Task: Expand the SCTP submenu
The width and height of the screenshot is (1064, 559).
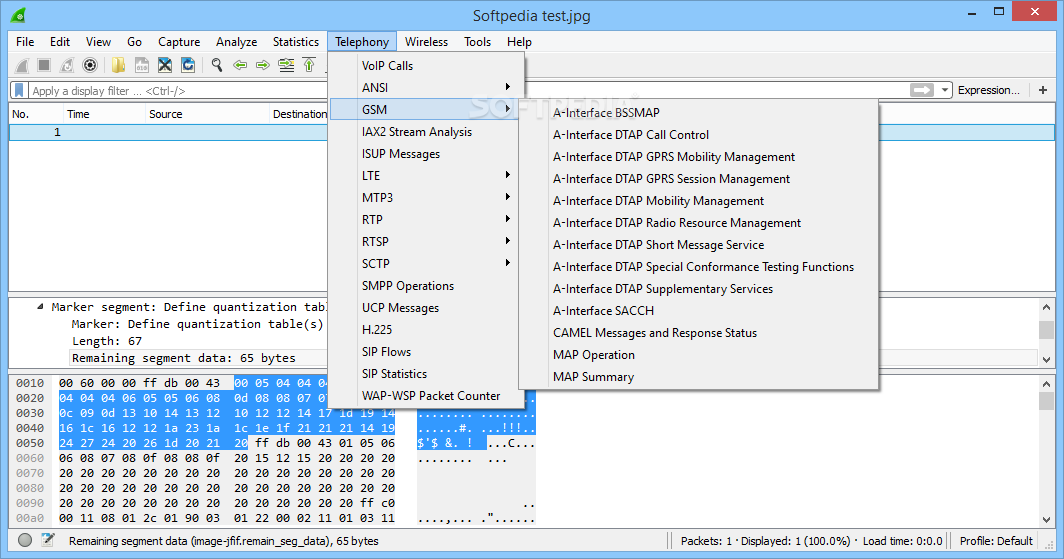Action: coord(426,263)
